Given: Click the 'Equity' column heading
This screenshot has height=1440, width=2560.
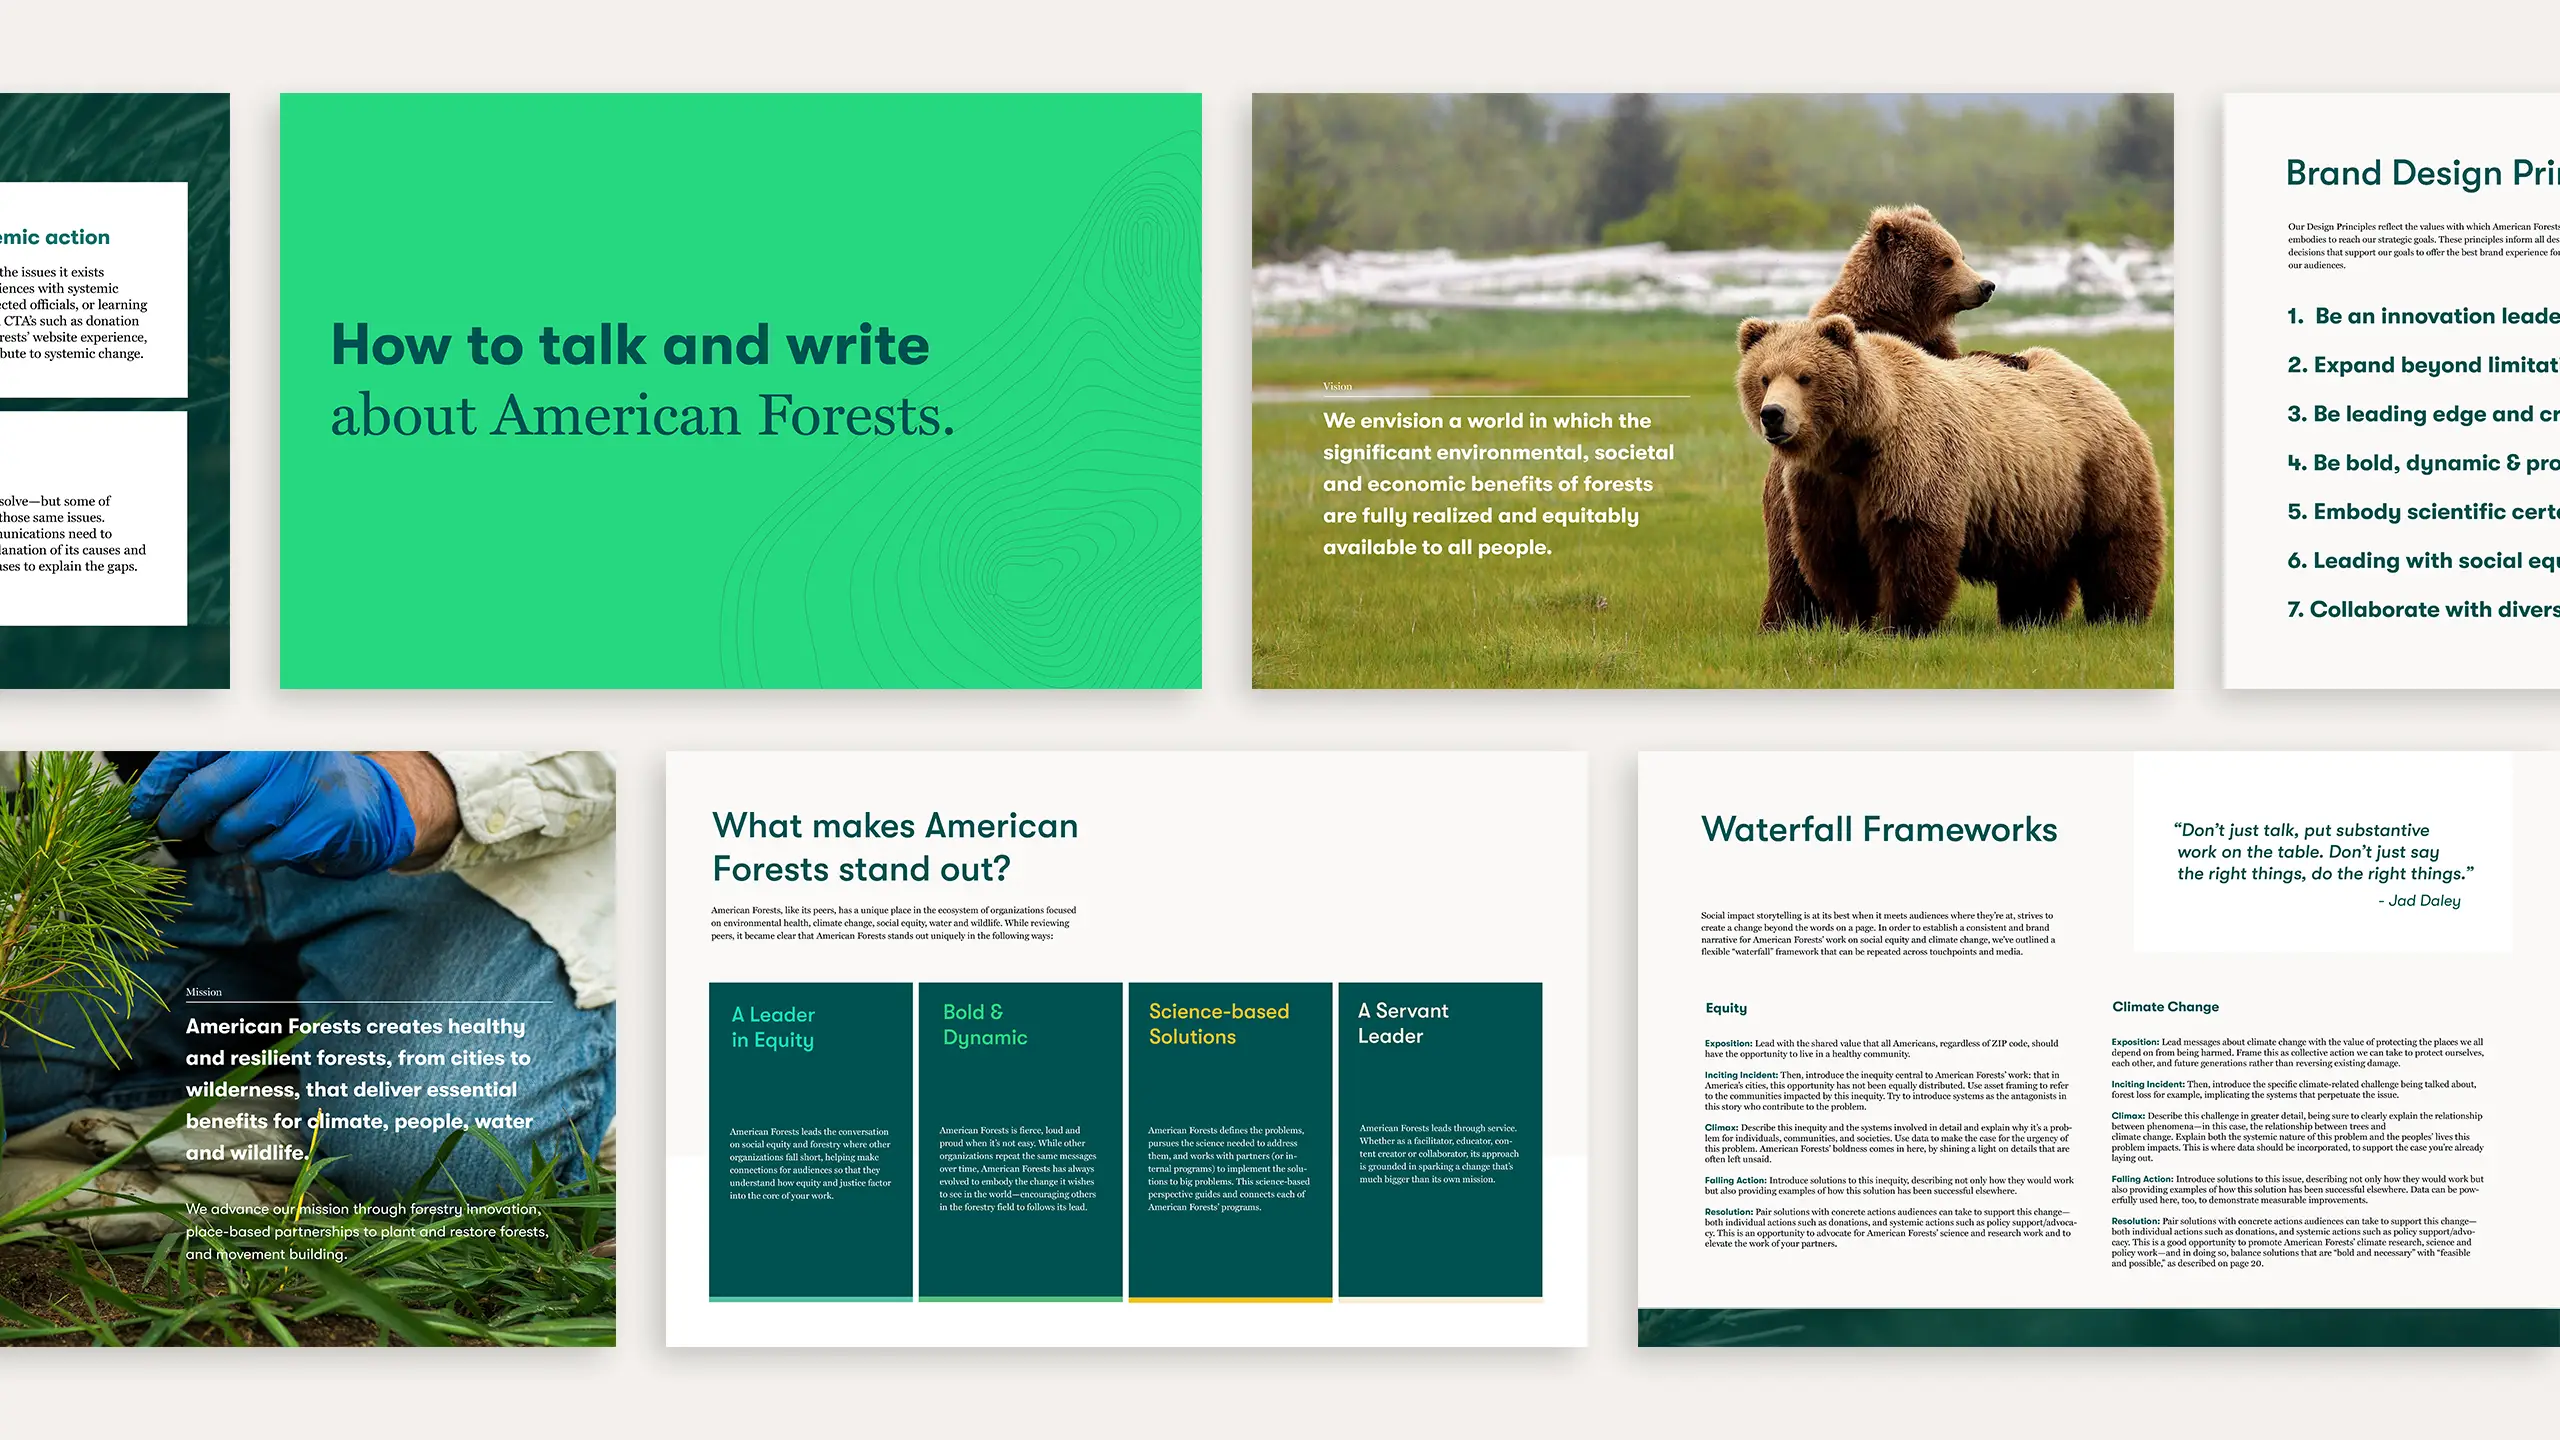Looking at the screenshot, I should pyautogui.click(x=1726, y=1008).
